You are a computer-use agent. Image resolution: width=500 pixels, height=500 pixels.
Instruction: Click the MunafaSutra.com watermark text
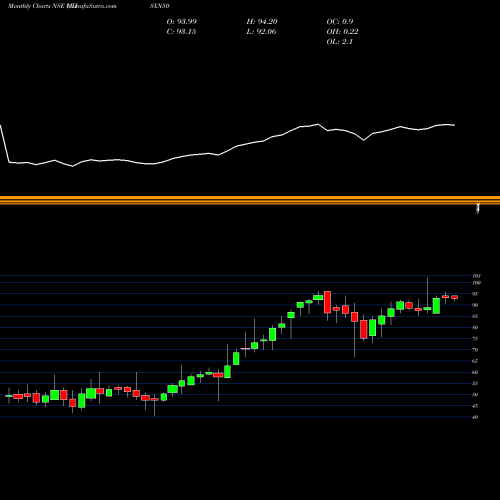(x=92, y=6)
